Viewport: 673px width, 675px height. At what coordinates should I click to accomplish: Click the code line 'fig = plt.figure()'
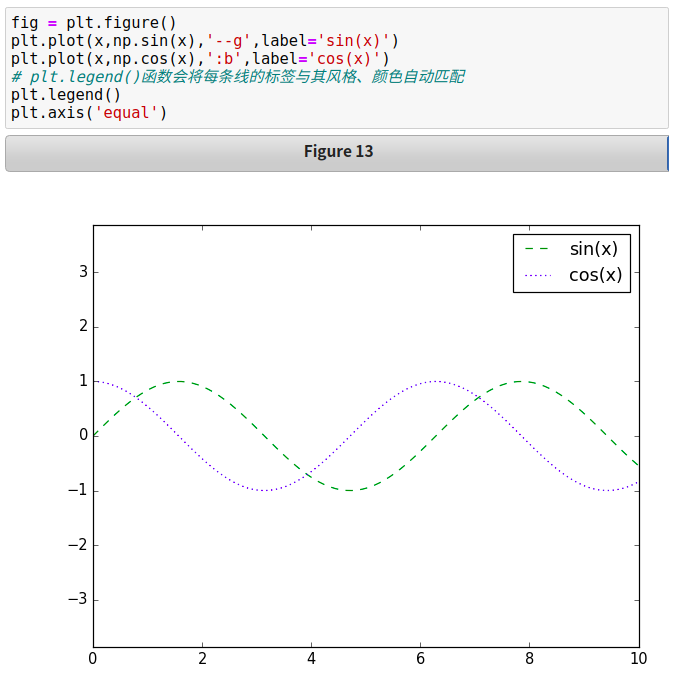click(93, 22)
